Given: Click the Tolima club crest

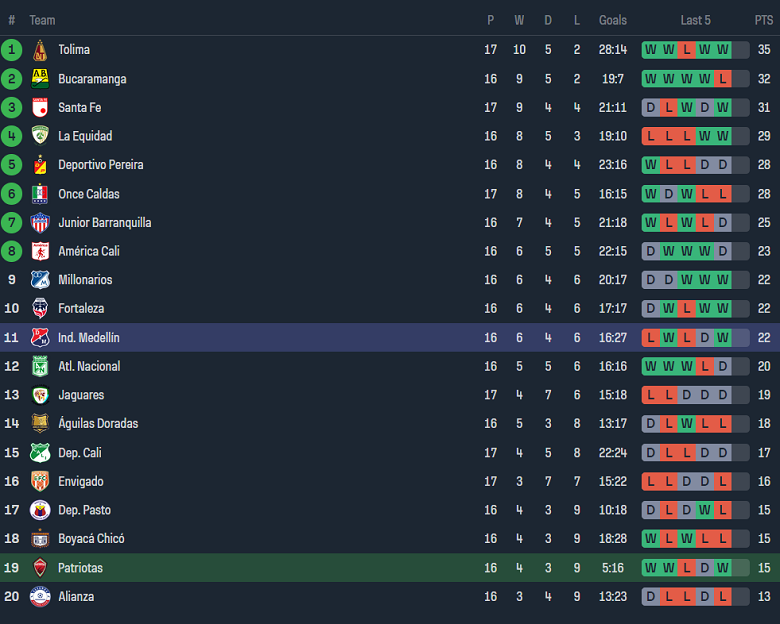Looking at the screenshot, I should 40,50.
